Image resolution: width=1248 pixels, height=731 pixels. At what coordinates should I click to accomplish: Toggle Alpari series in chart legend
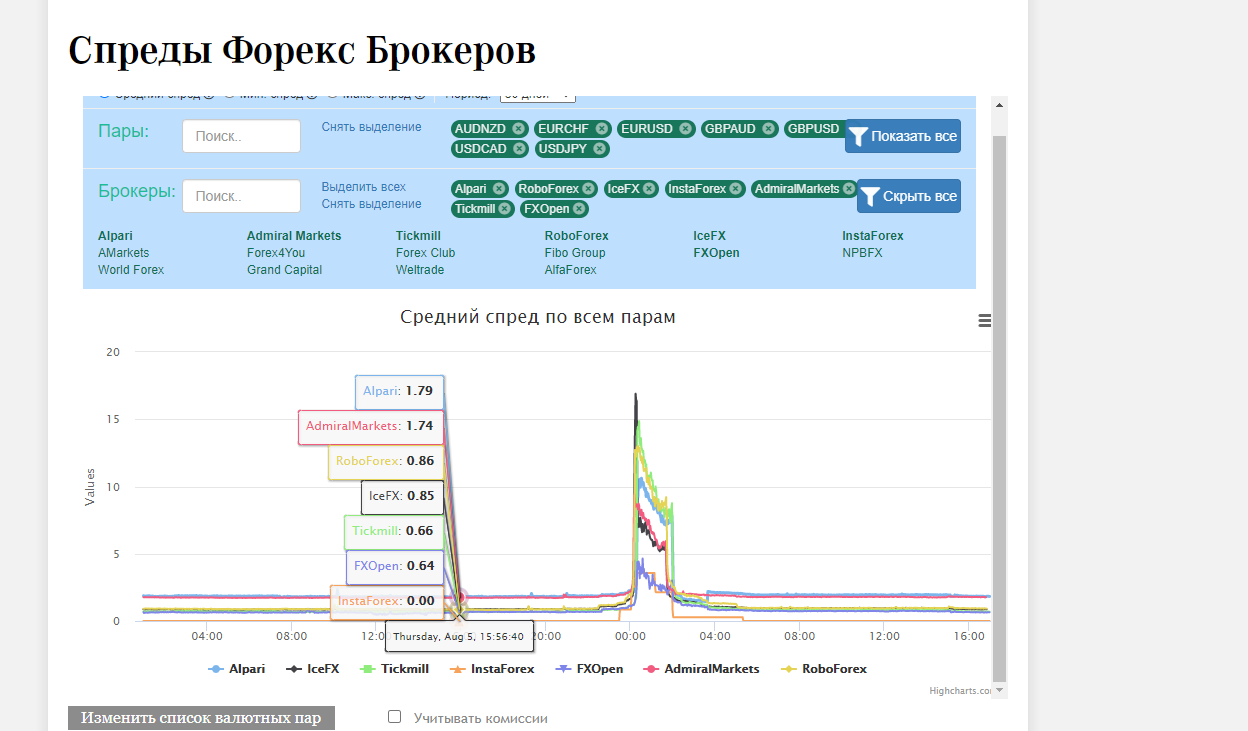point(237,669)
